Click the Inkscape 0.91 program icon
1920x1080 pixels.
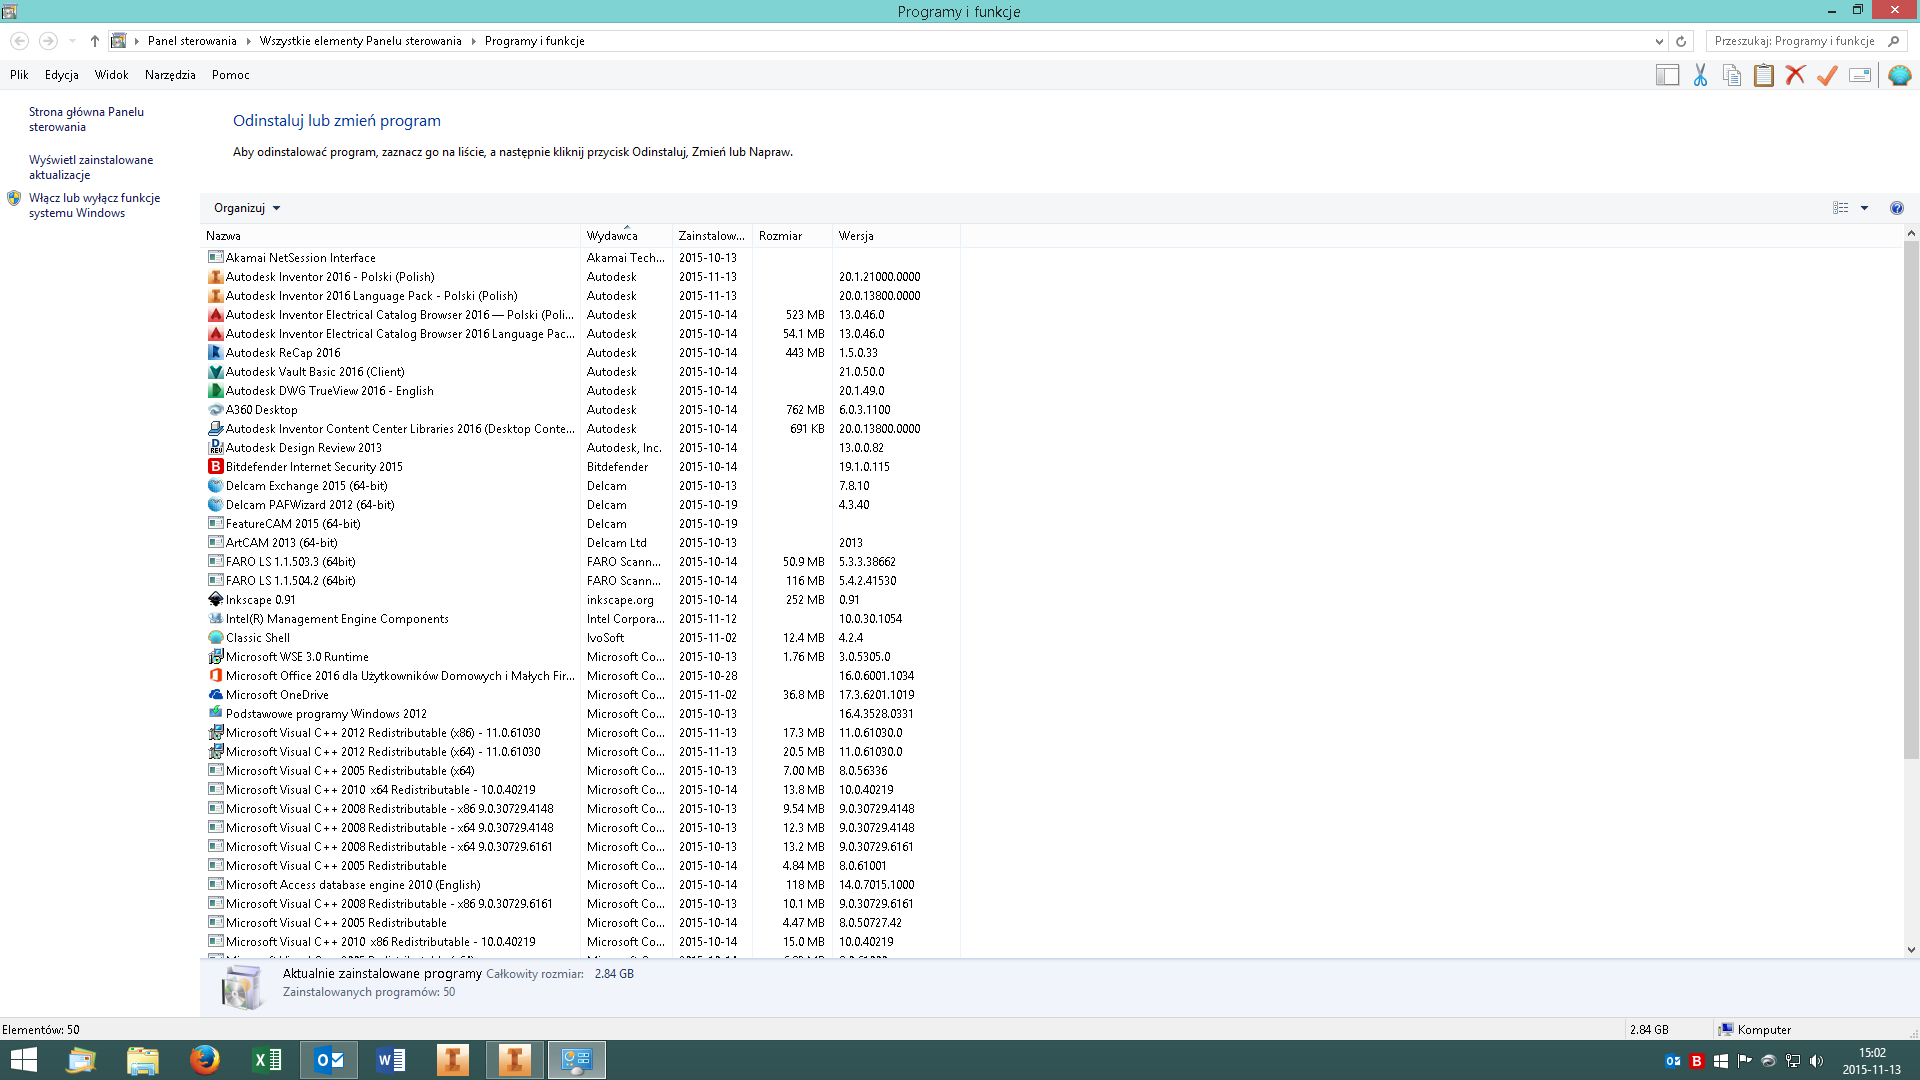pyautogui.click(x=215, y=600)
